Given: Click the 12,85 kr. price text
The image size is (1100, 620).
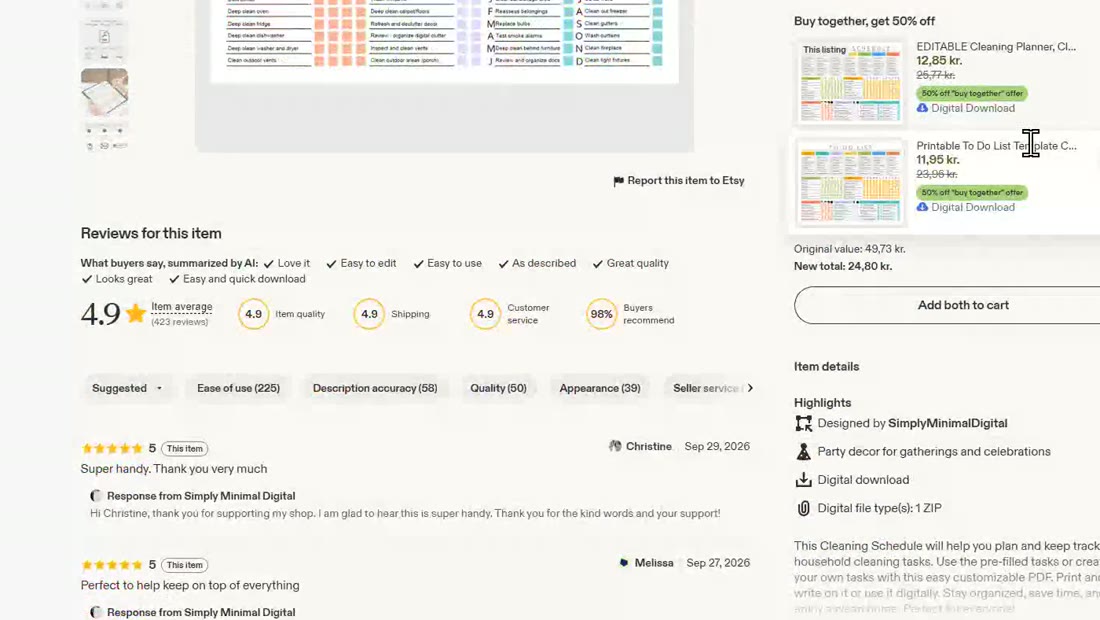Looking at the screenshot, I should click(x=939, y=60).
